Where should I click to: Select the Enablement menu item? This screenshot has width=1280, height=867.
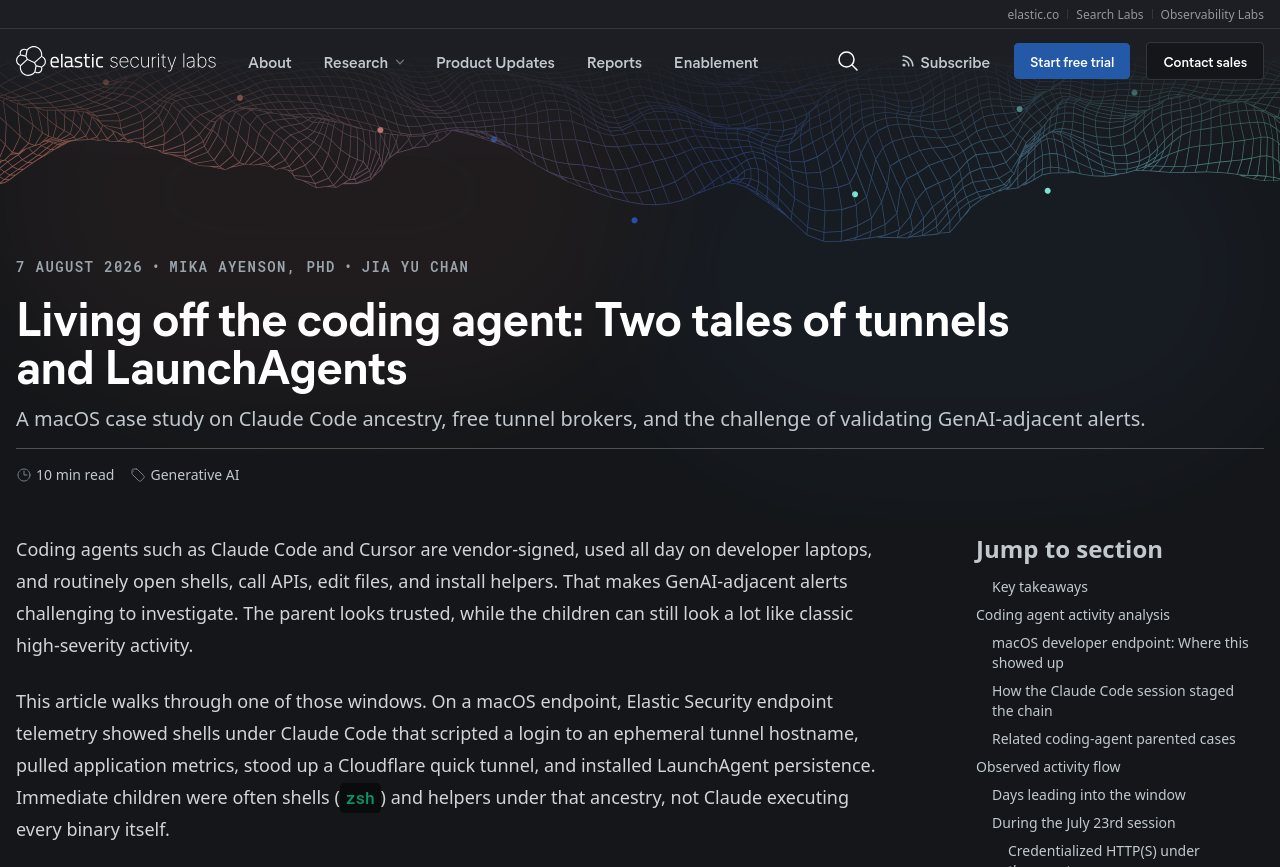pos(716,62)
